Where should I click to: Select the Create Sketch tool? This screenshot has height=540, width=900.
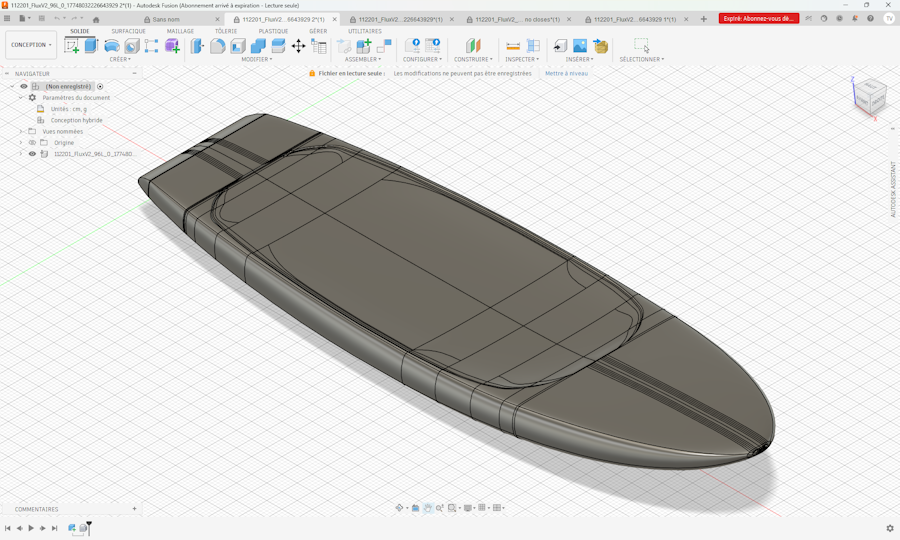[x=72, y=46]
